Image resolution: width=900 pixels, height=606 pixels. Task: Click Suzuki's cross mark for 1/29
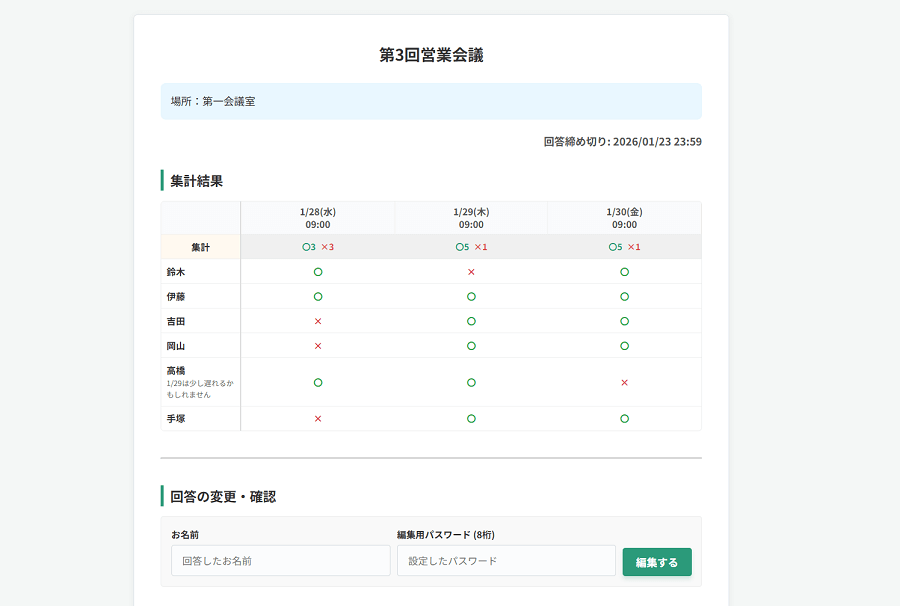click(471, 272)
